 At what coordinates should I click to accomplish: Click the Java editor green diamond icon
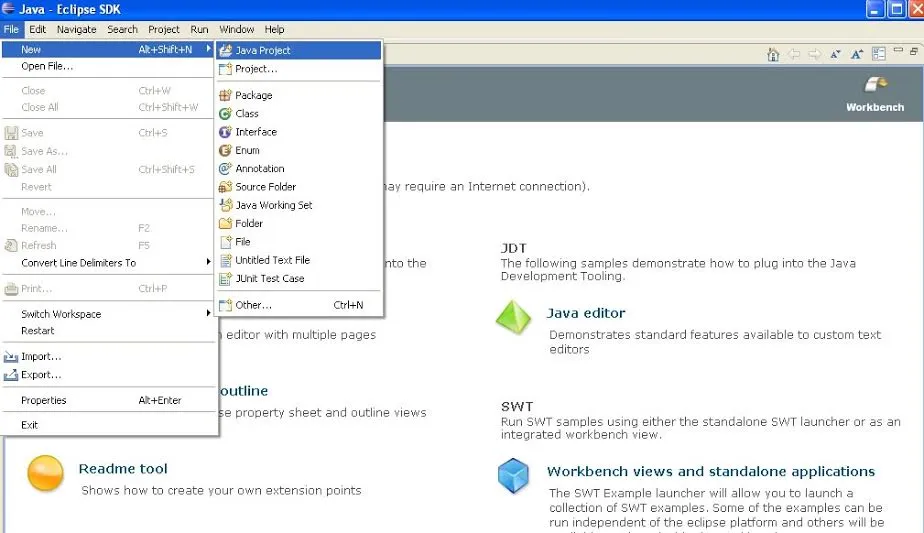514,318
